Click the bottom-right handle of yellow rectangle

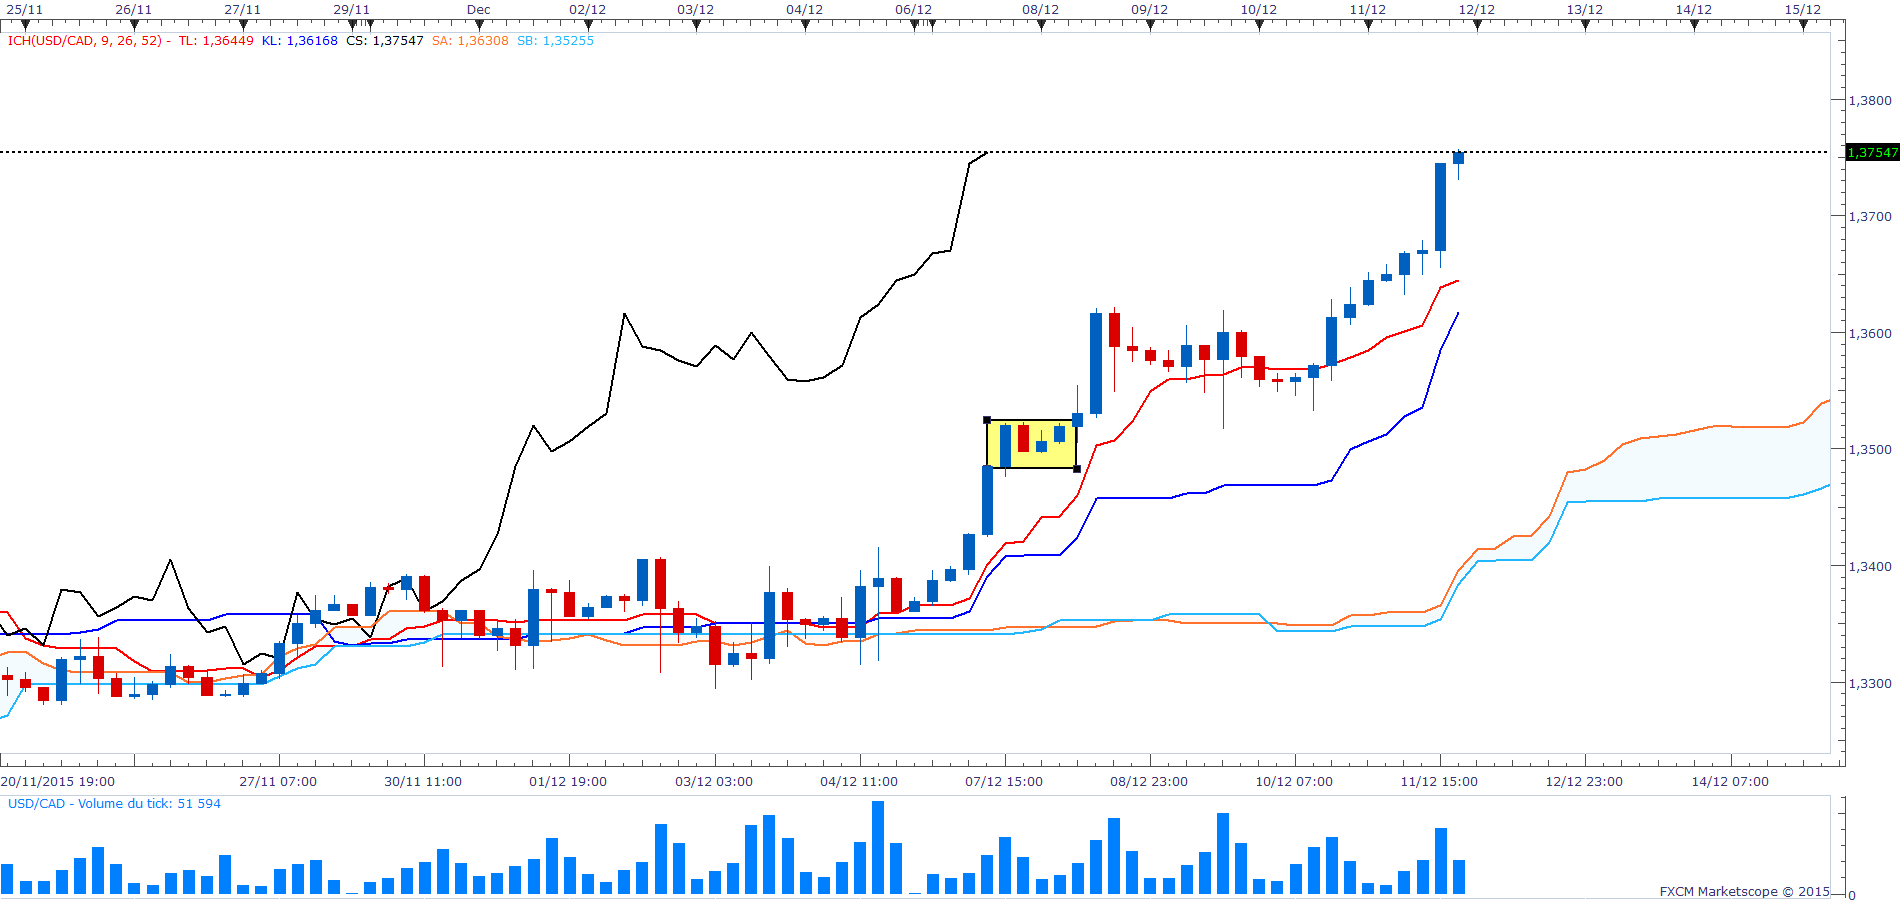click(1077, 469)
